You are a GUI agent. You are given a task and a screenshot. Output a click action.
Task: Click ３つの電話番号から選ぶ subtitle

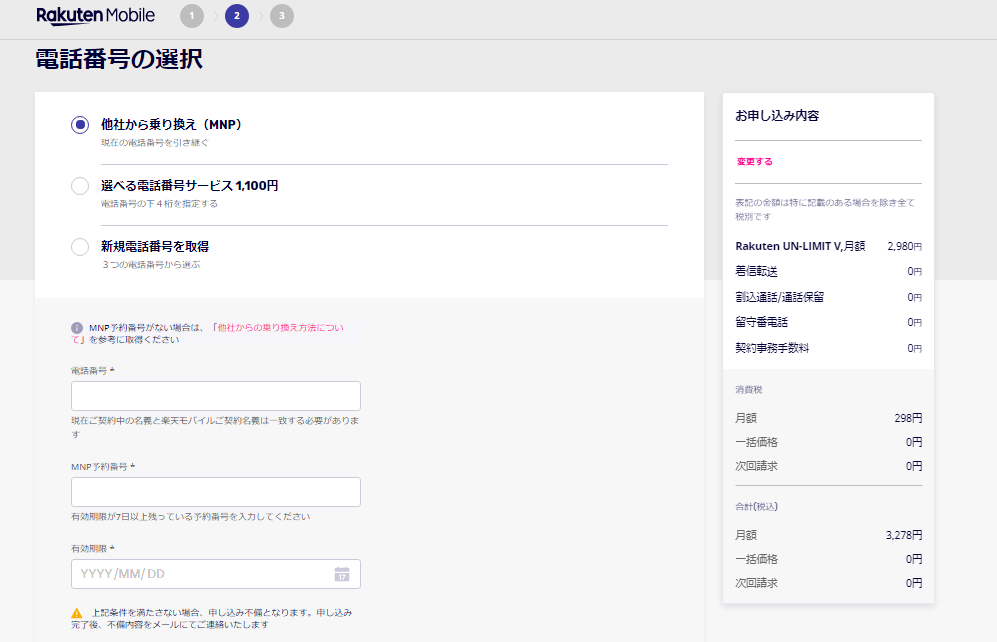(151, 264)
